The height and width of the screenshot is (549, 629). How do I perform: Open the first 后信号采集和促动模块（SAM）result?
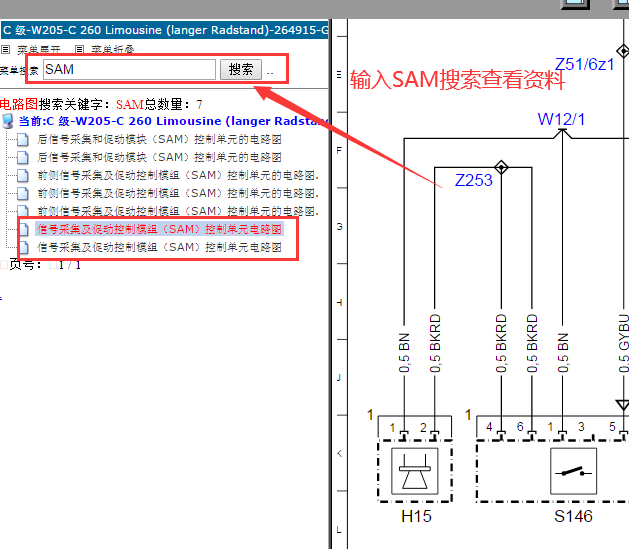tap(159, 139)
